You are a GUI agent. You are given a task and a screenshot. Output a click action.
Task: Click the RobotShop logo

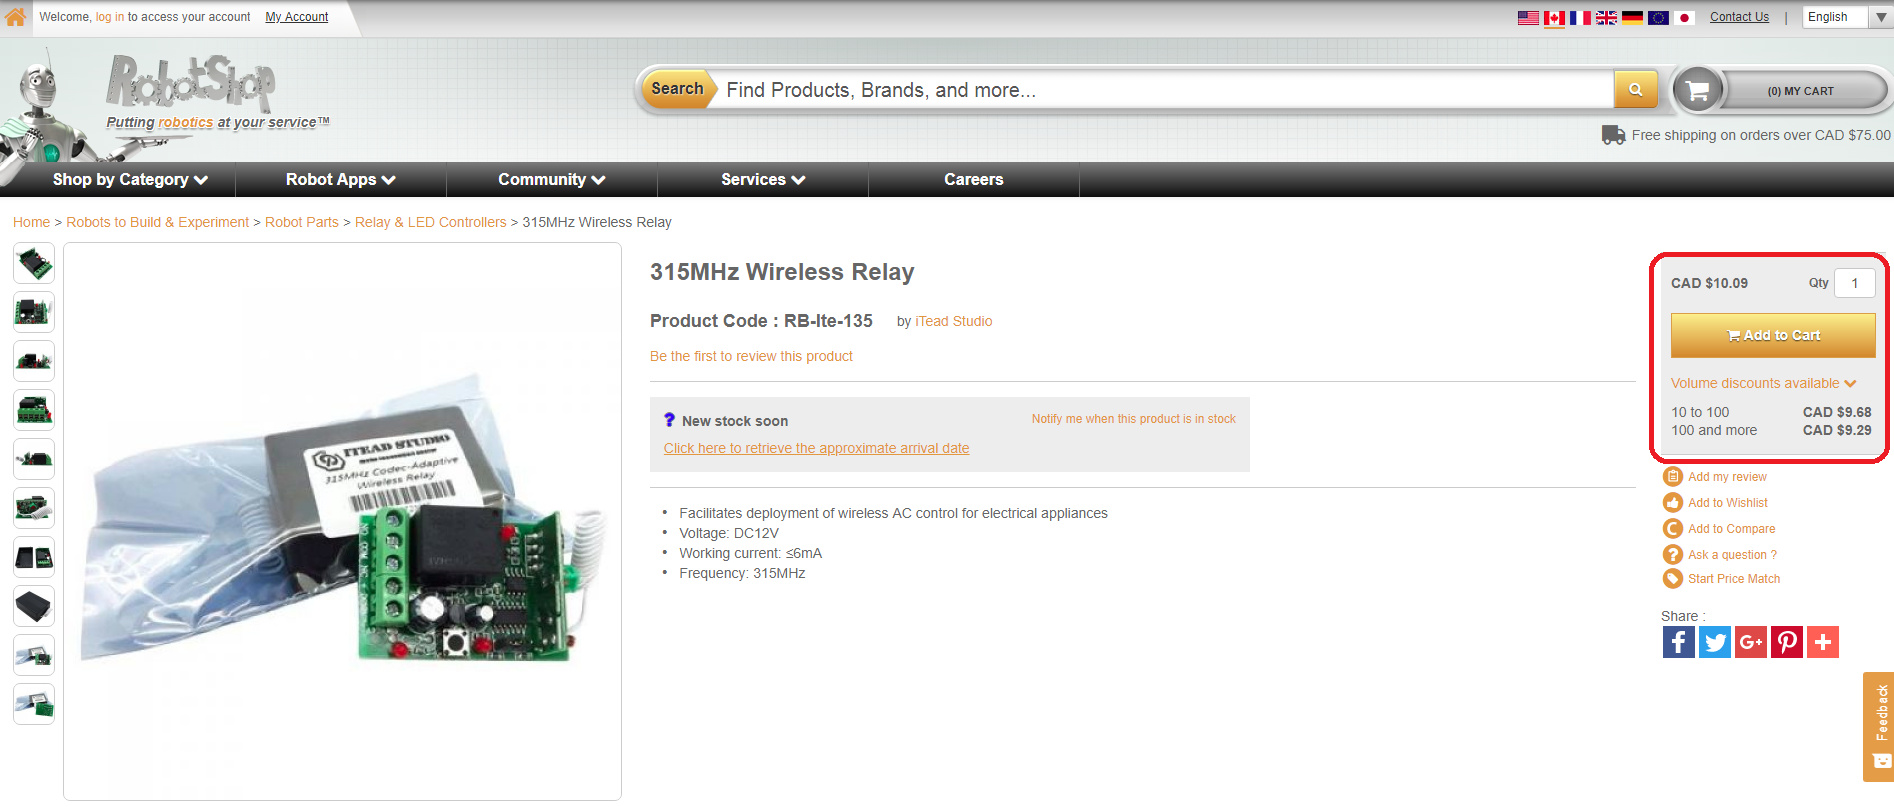(191, 82)
